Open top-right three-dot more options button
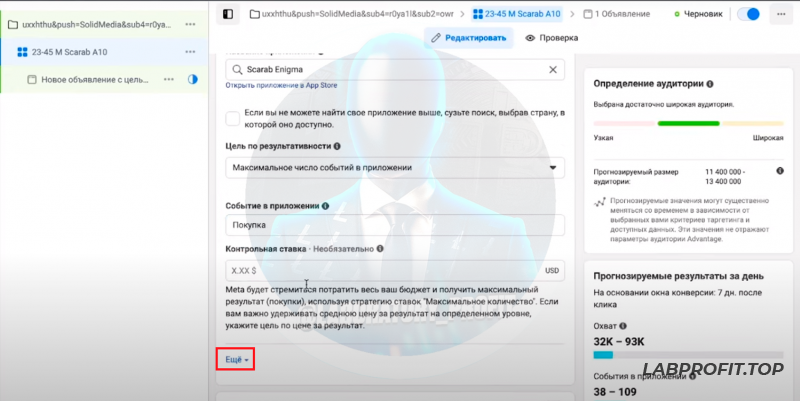Screen dimensions: 800x401 [781, 14]
